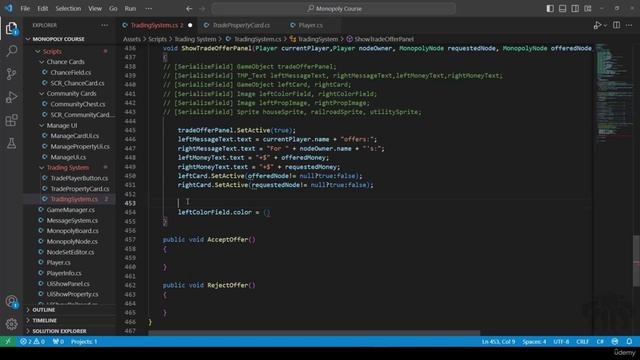The height and width of the screenshot is (360, 640).
Task: Open notifications bell in status bar
Action: 629,341
